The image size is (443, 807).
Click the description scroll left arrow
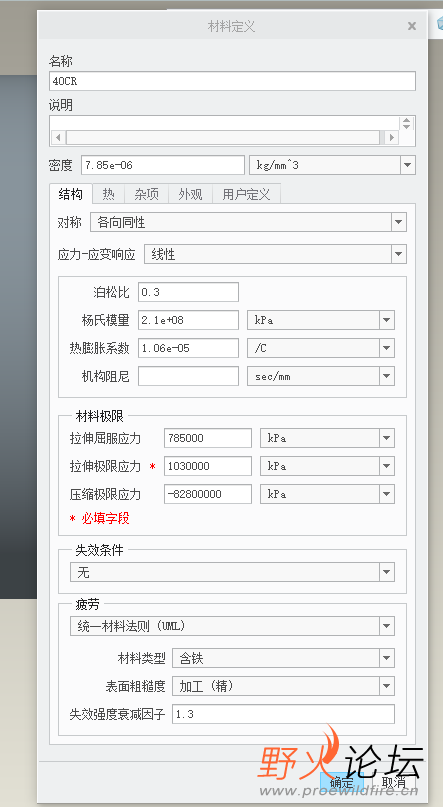click(58, 137)
